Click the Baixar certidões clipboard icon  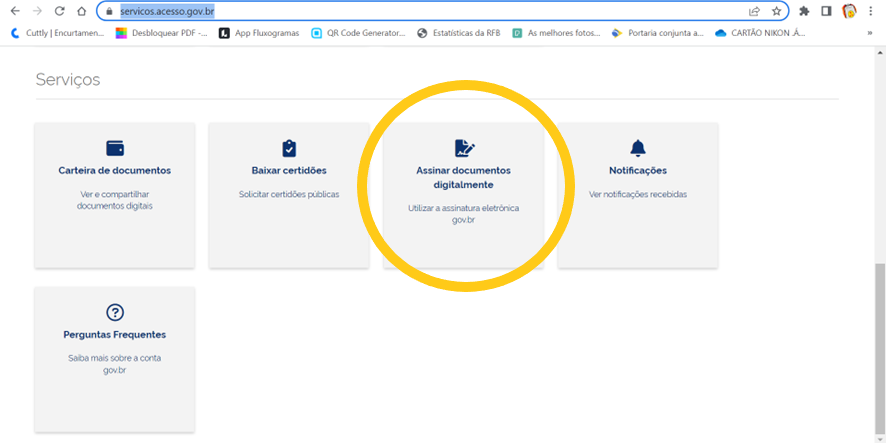click(x=289, y=148)
